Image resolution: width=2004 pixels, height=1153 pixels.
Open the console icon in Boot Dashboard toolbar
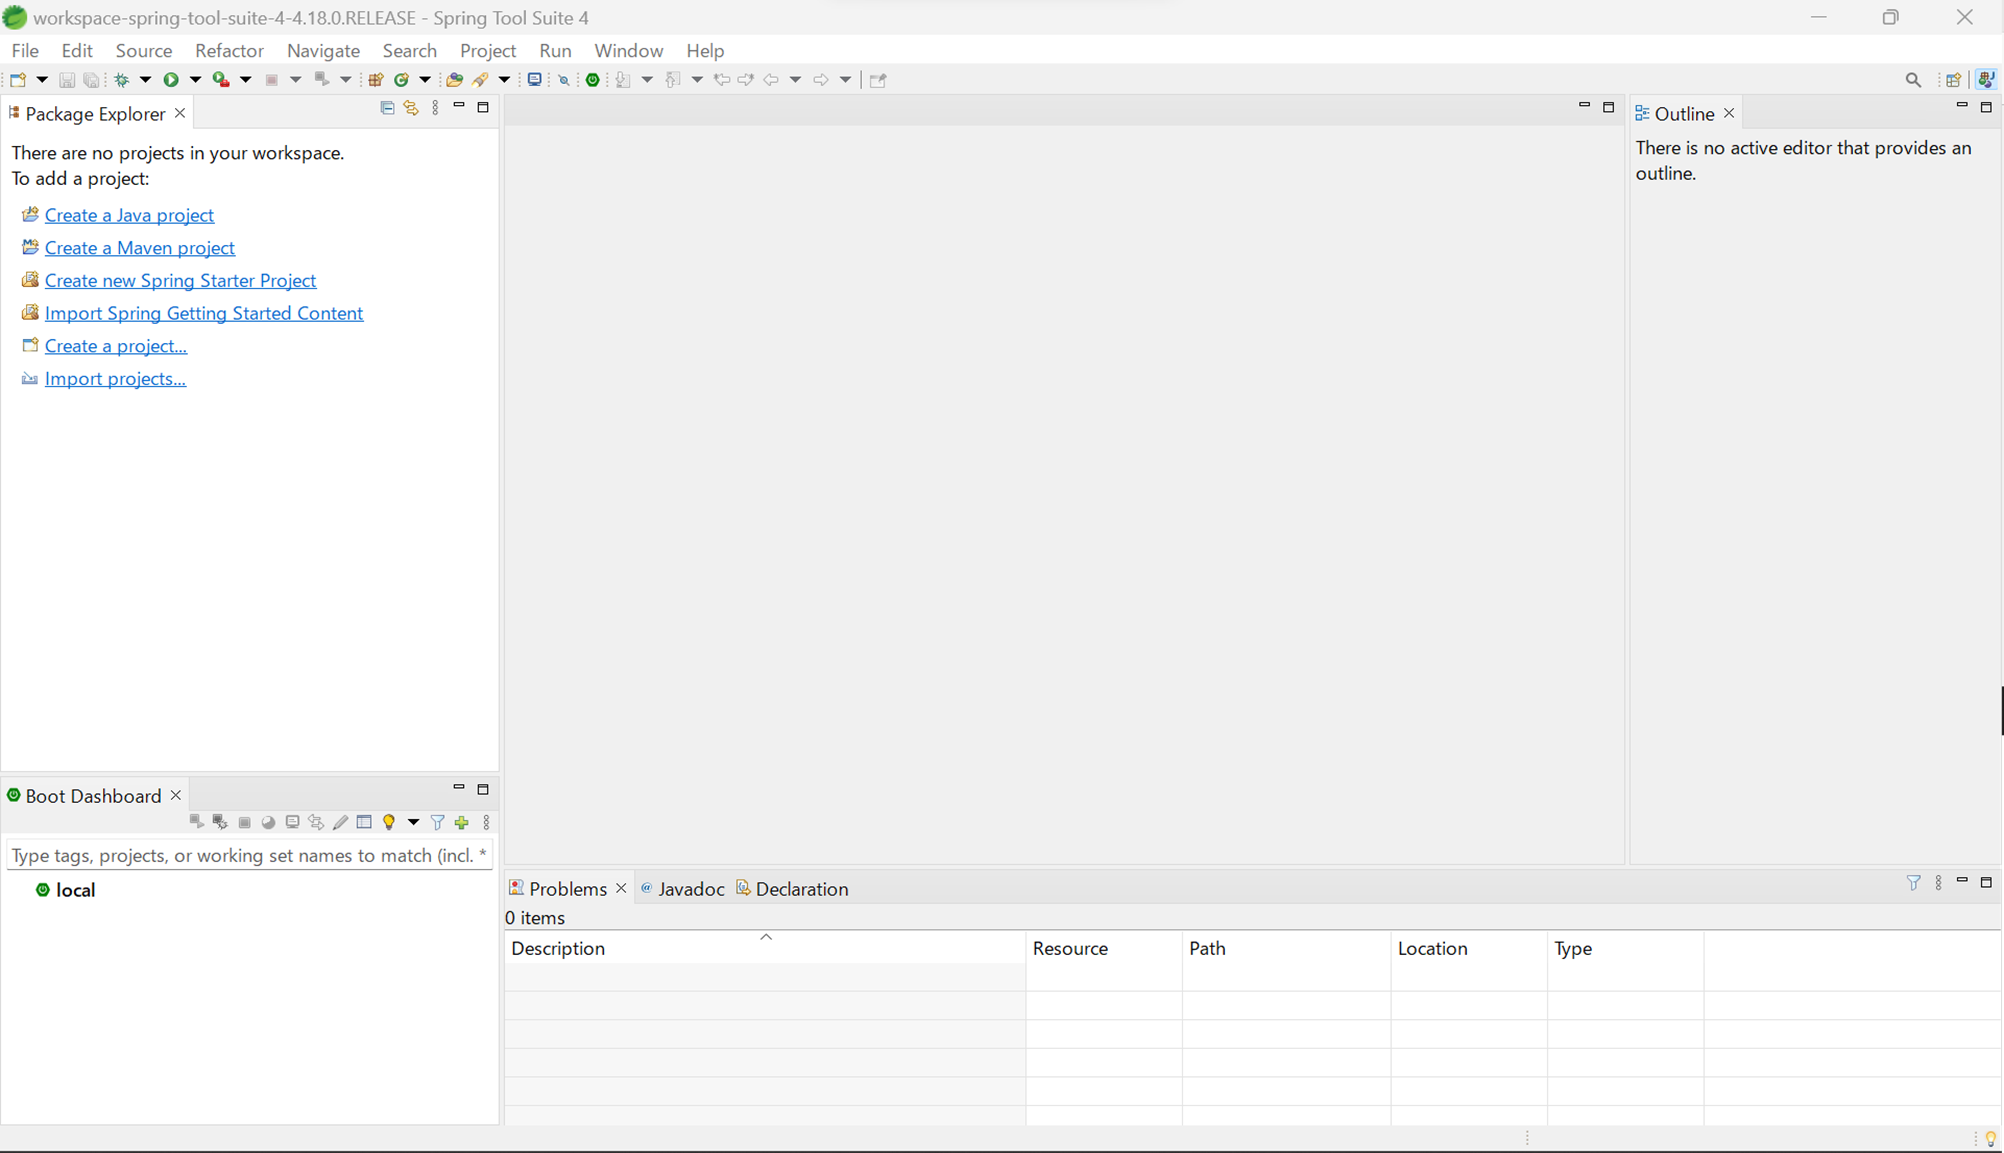pyautogui.click(x=293, y=822)
